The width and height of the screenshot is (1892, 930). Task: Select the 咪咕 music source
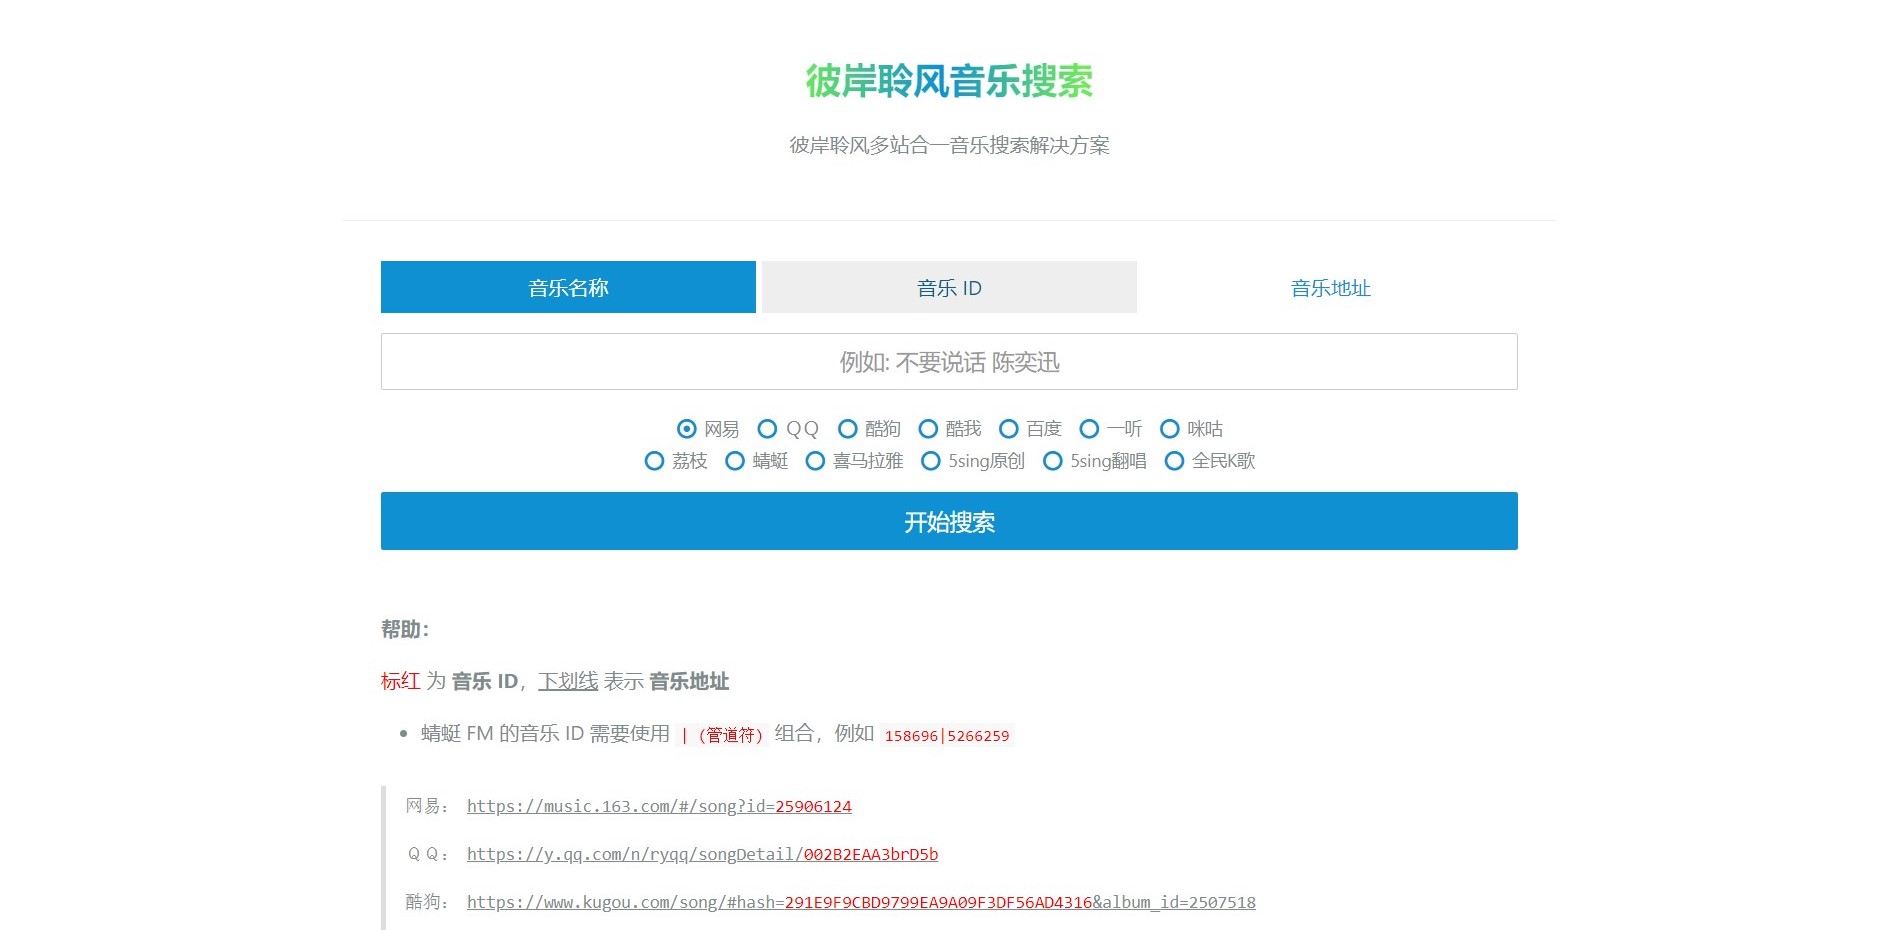click(1169, 429)
